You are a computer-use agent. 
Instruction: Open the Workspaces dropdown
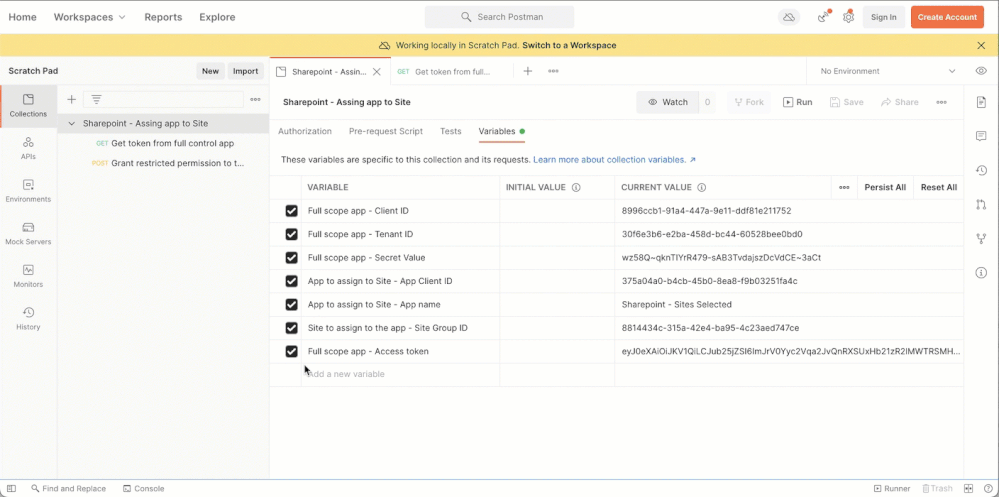[x=90, y=17]
